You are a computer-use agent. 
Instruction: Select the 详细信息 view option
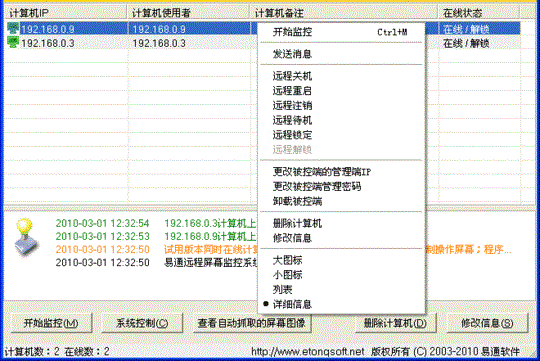click(x=340, y=305)
